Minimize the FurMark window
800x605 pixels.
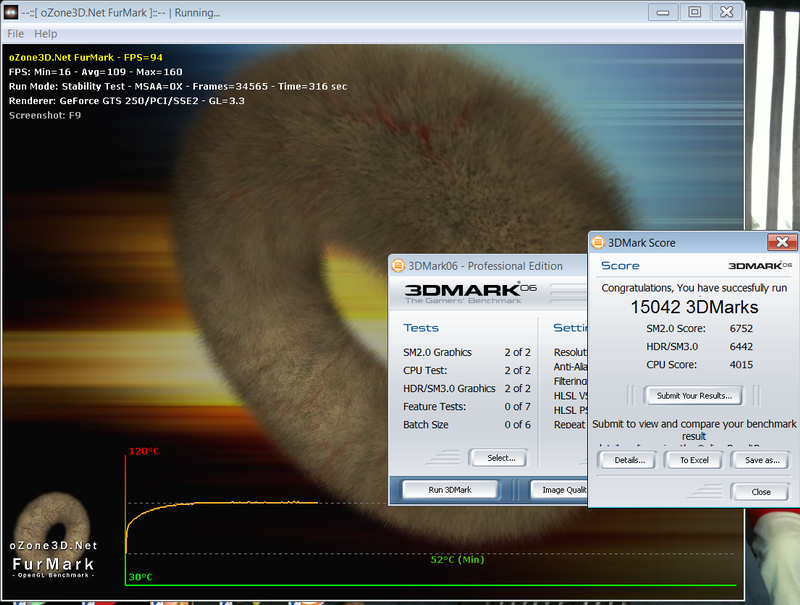tap(663, 12)
